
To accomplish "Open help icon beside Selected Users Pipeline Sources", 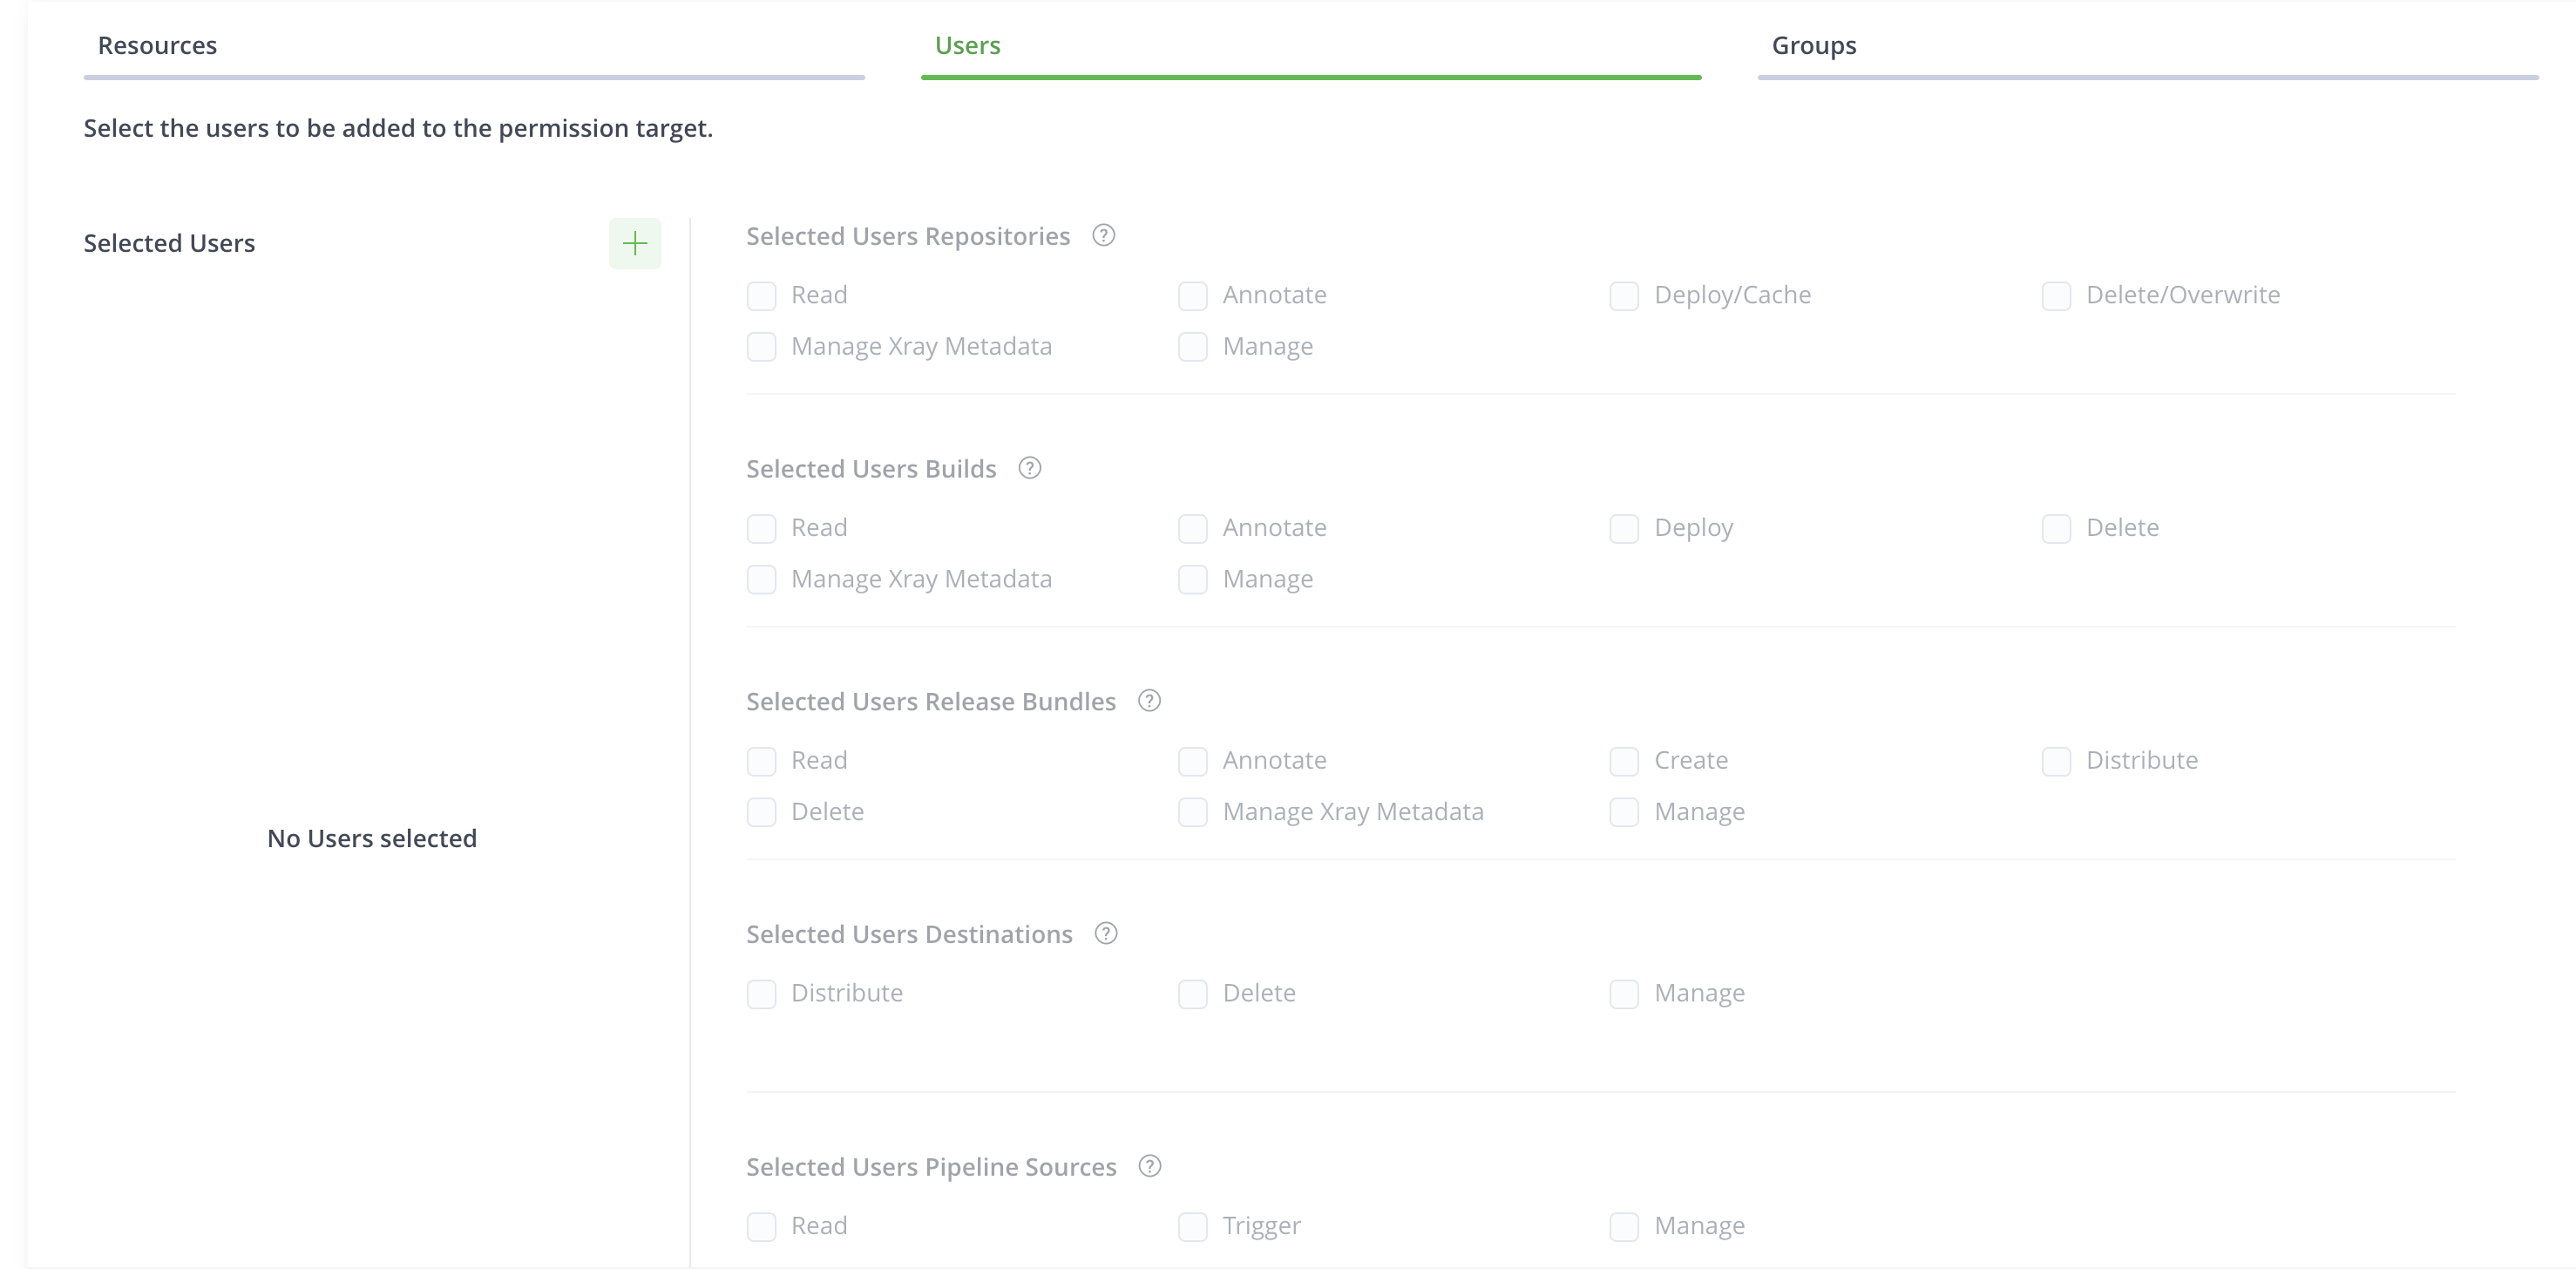I will tap(1149, 1166).
